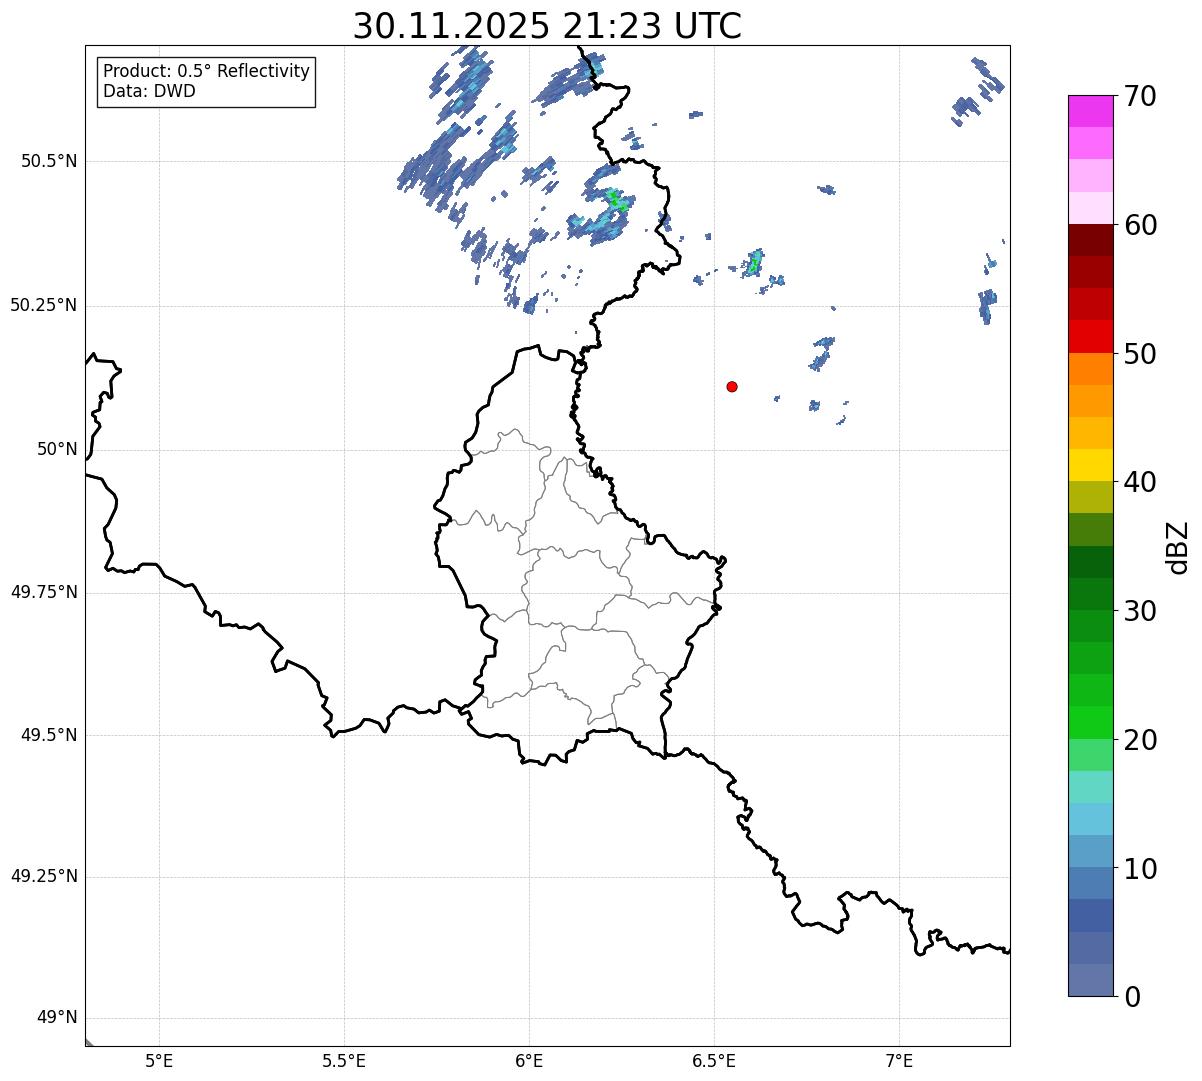The width and height of the screenshot is (1202, 1081).
Task: Click the 50 value on colorbar
Action: 1139,354
